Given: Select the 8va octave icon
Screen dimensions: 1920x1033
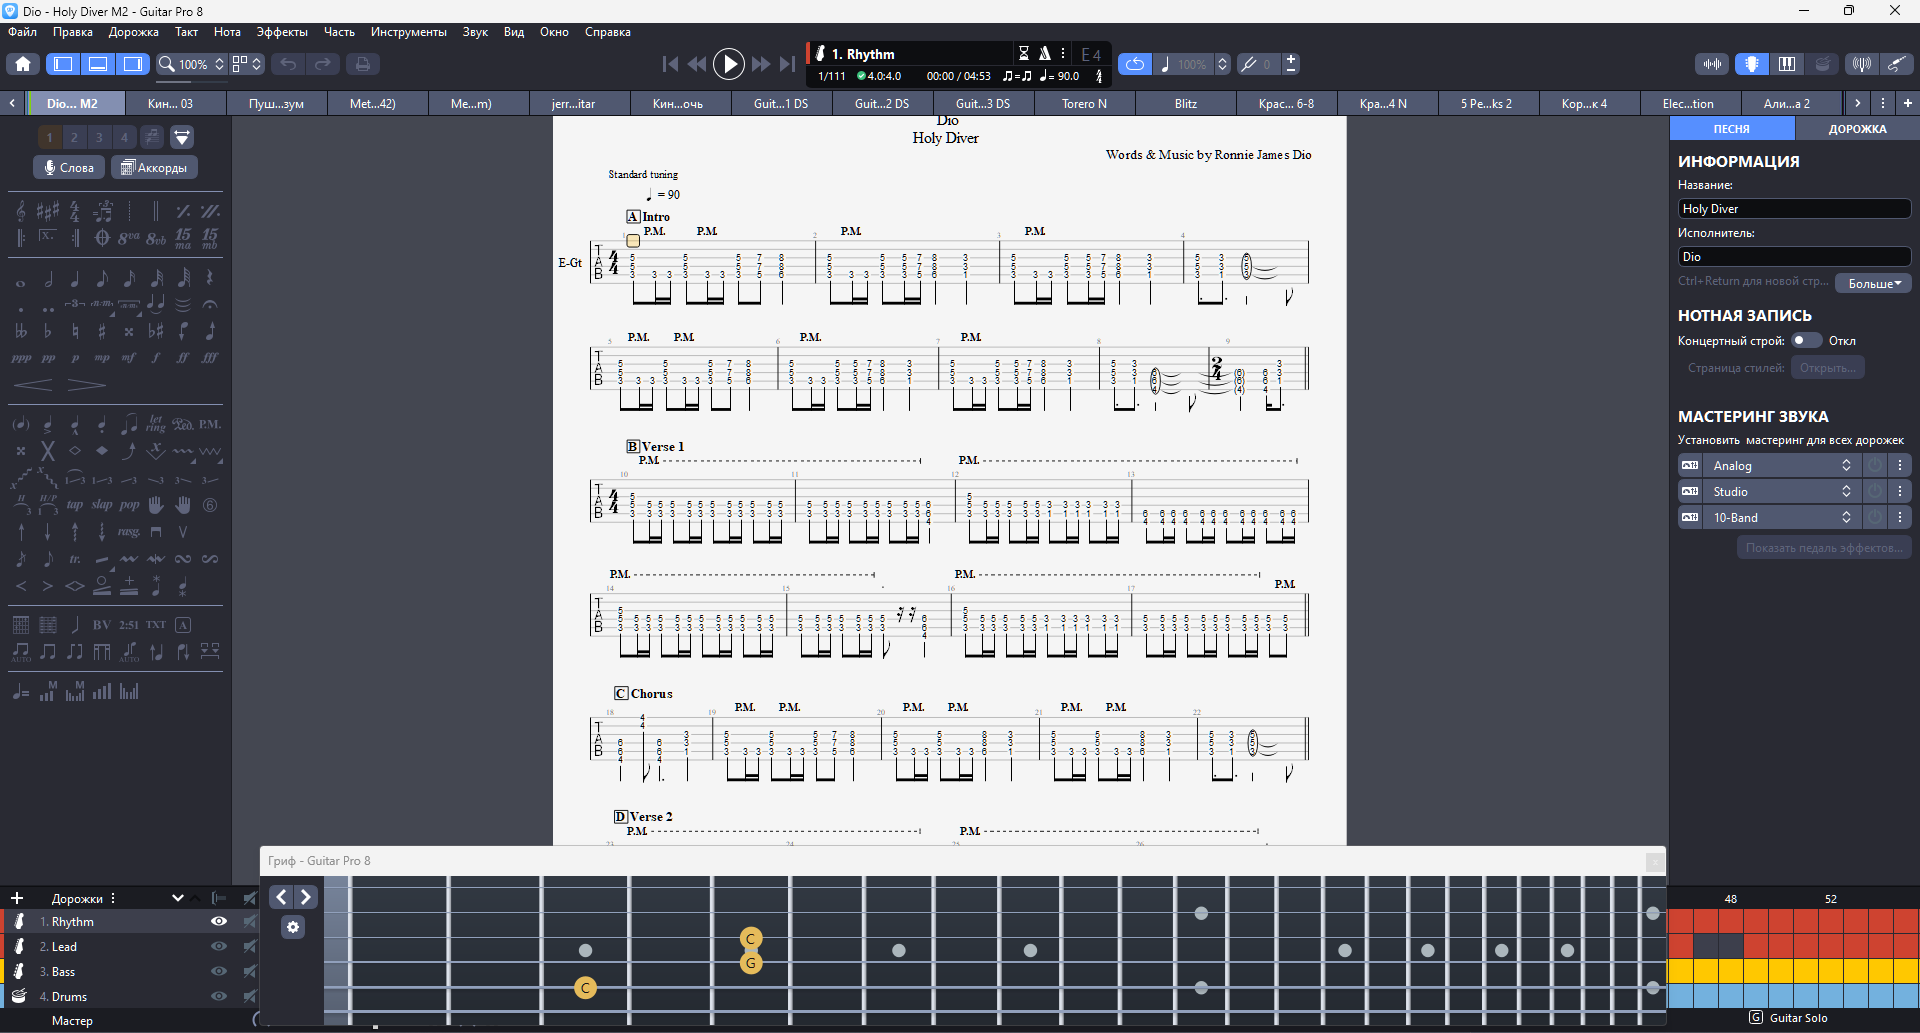Looking at the screenshot, I should tap(129, 238).
